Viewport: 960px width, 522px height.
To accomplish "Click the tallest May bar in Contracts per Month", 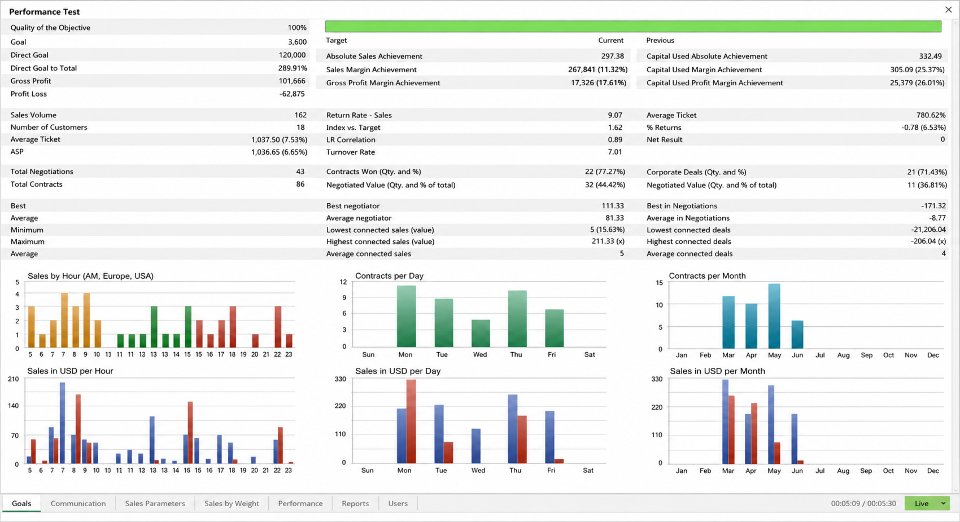I will click(774, 316).
